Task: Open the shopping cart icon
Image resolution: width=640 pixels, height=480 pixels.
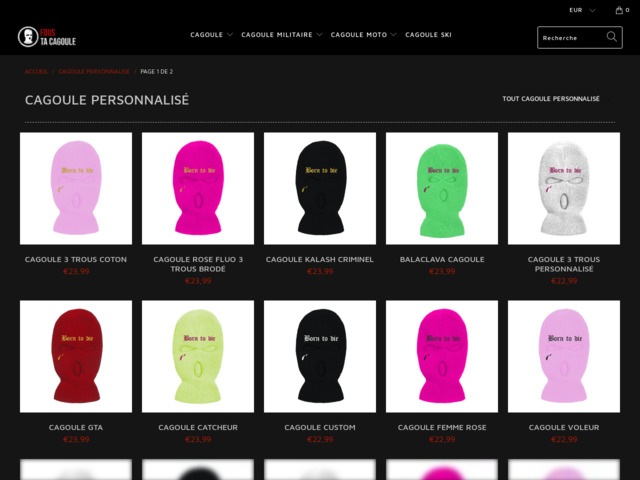Action: pos(619,10)
